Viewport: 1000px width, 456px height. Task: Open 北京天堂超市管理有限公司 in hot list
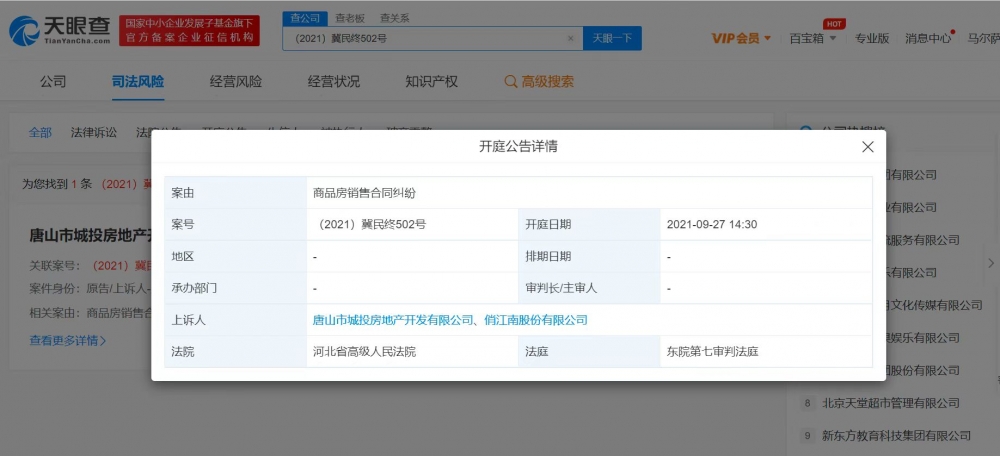(x=891, y=403)
